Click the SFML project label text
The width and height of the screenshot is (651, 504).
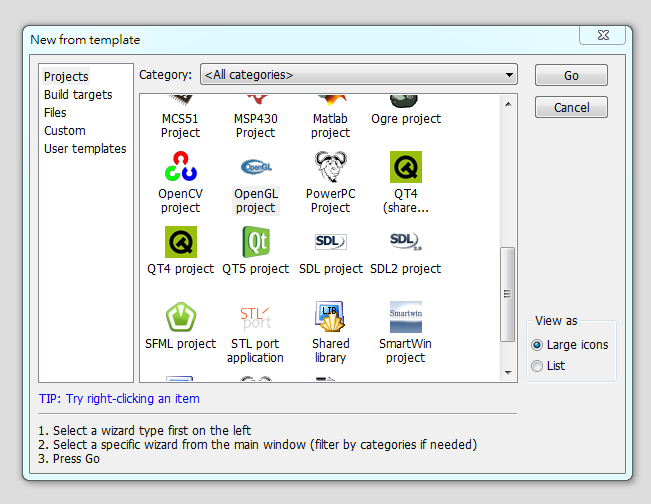181,344
